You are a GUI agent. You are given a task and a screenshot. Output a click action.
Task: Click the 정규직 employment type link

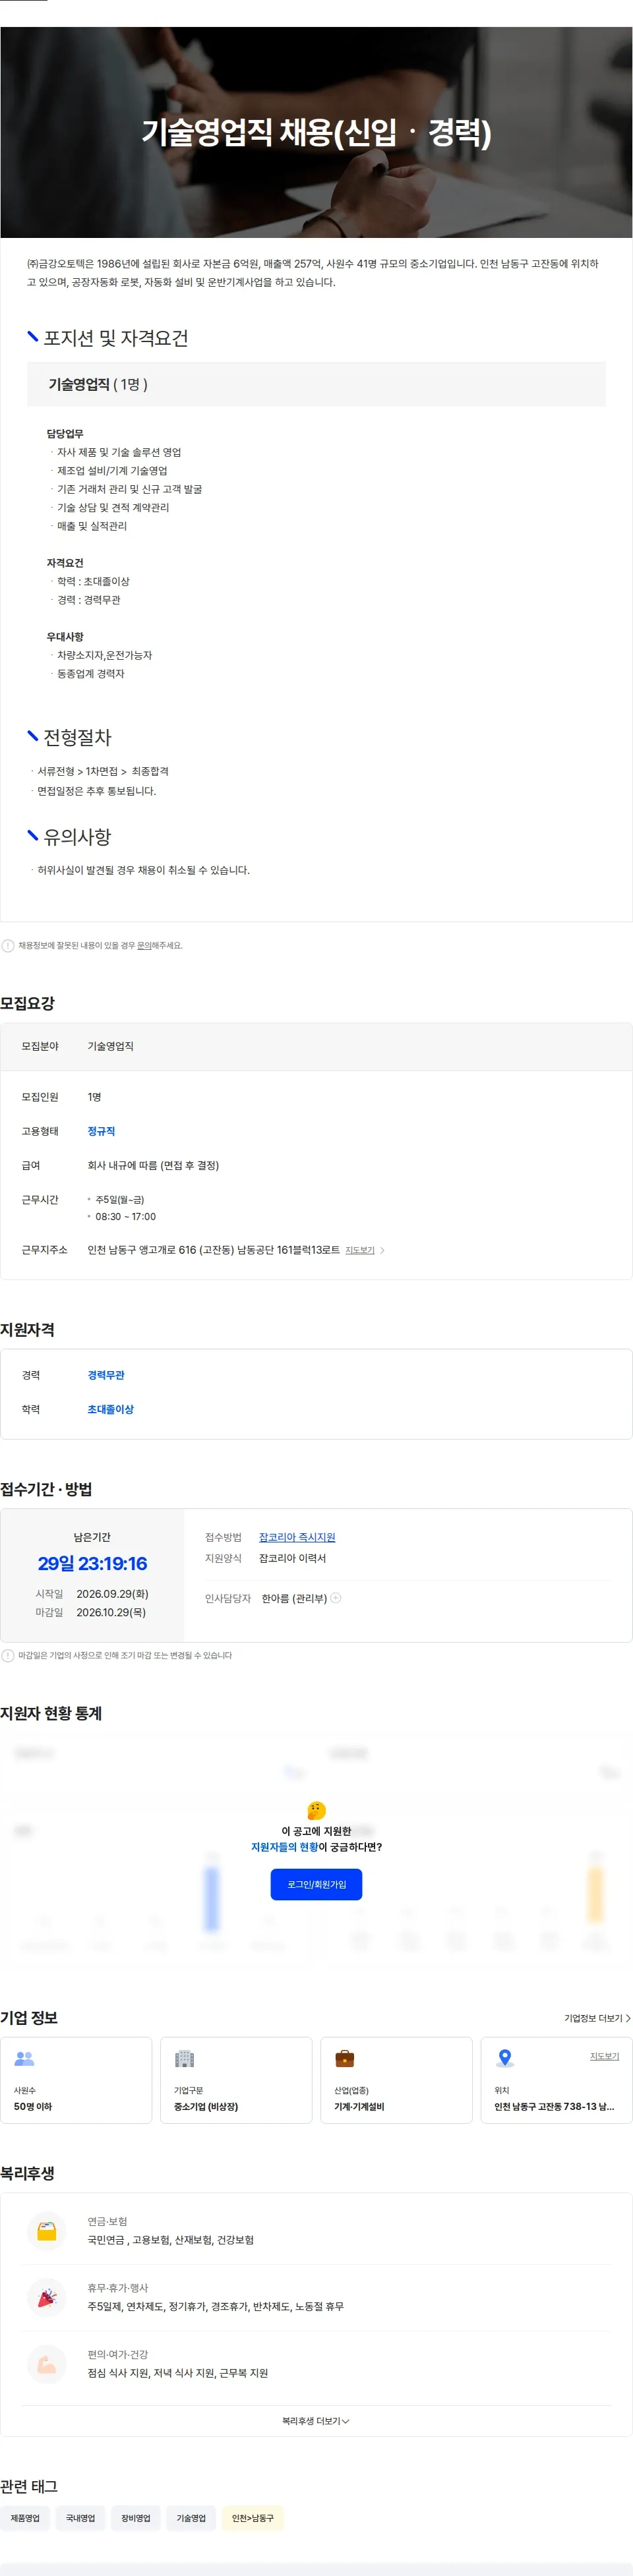point(101,1131)
